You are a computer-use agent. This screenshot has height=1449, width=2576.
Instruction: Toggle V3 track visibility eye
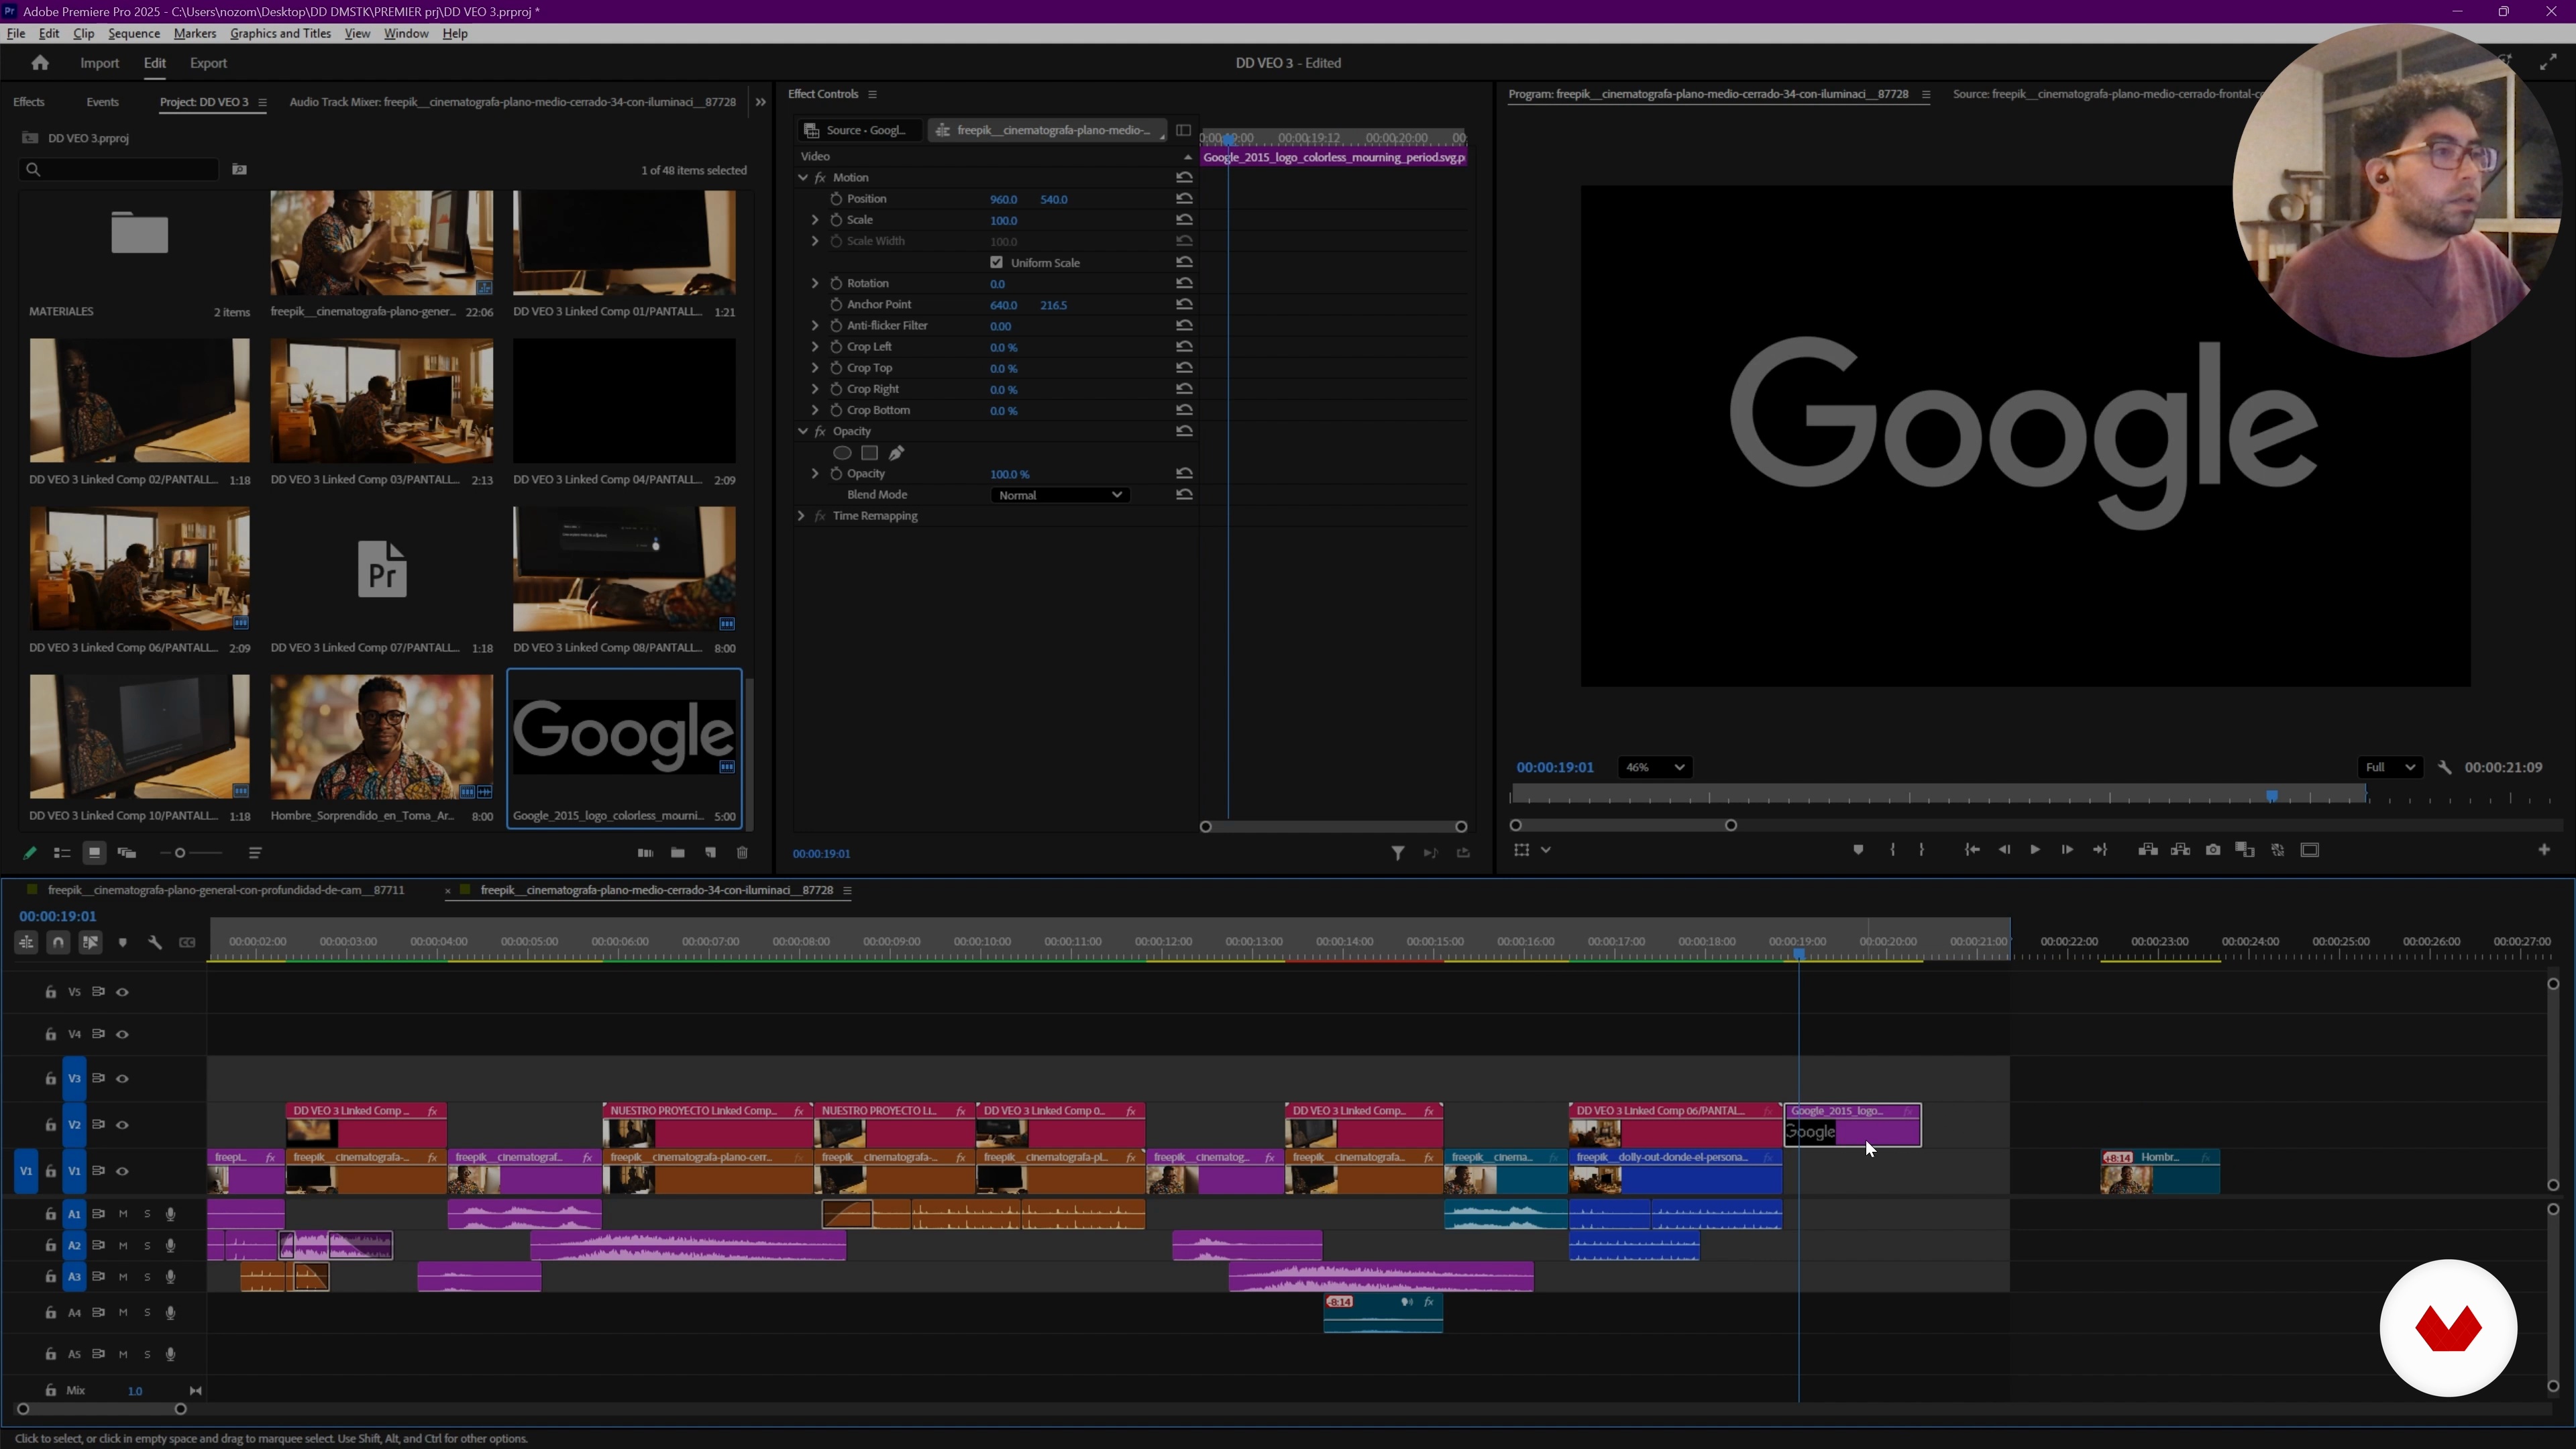[x=123, y=1079]
